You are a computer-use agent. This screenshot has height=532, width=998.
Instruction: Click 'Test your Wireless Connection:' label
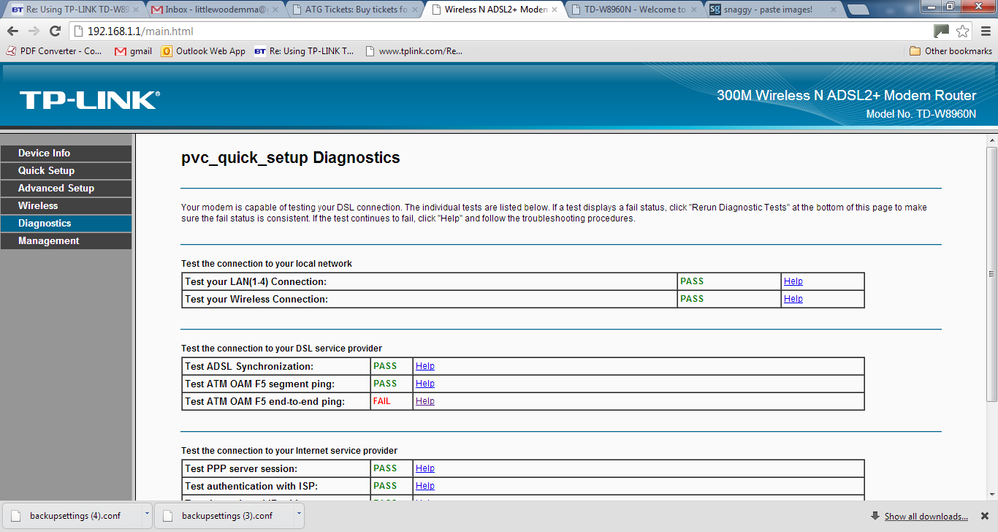[257, 299]
